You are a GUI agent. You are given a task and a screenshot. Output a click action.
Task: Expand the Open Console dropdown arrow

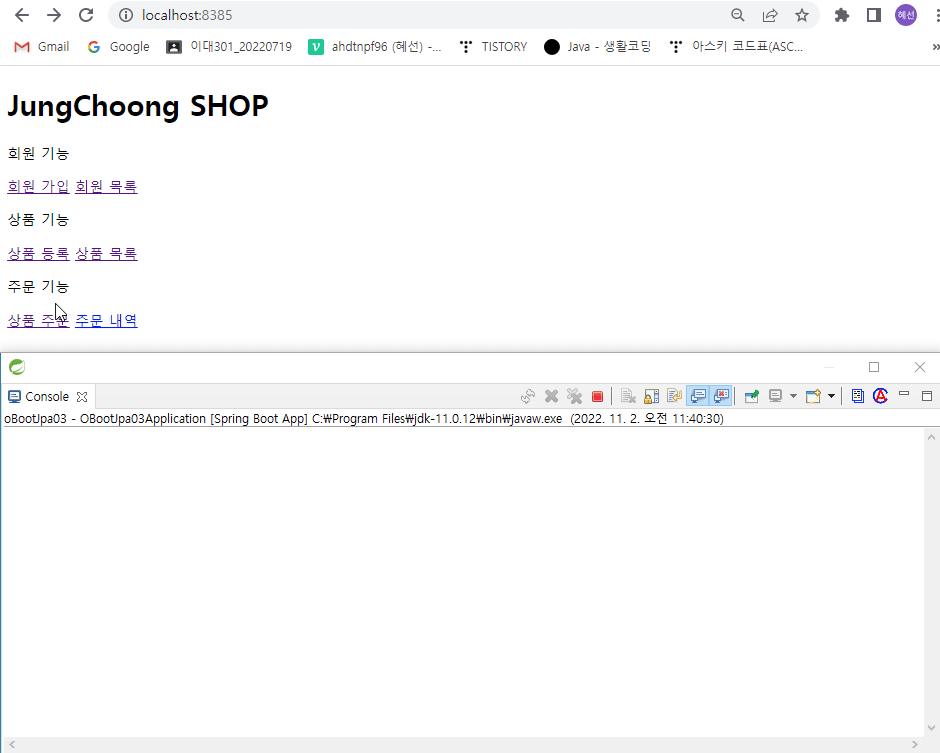pyautogui.click(x=831, y=396)
